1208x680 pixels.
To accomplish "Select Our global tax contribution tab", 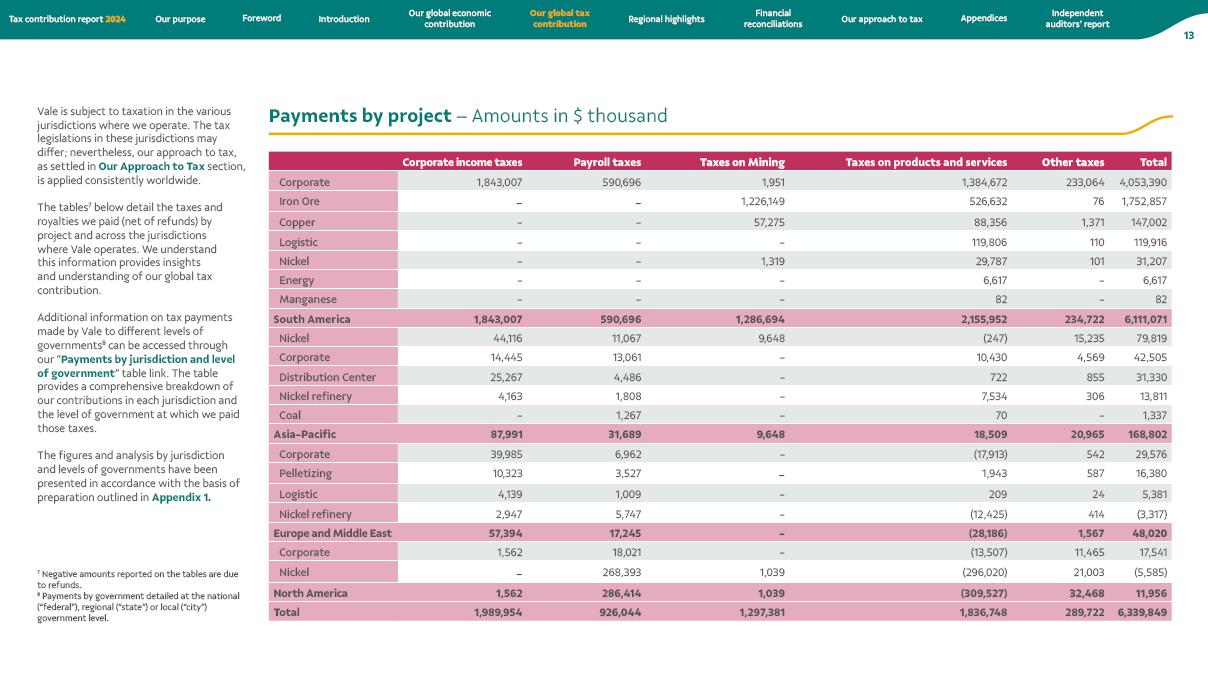I will click(558, 19).
